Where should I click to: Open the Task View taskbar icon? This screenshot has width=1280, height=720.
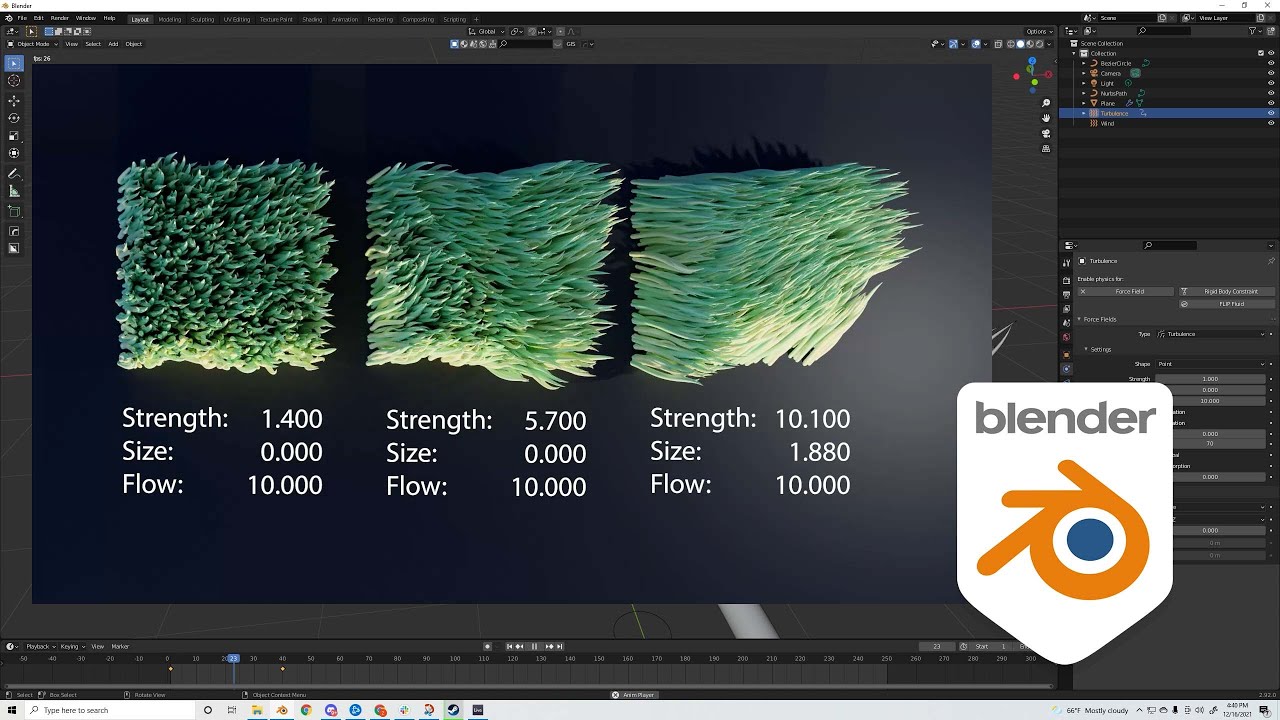click(x=232, y=710)
